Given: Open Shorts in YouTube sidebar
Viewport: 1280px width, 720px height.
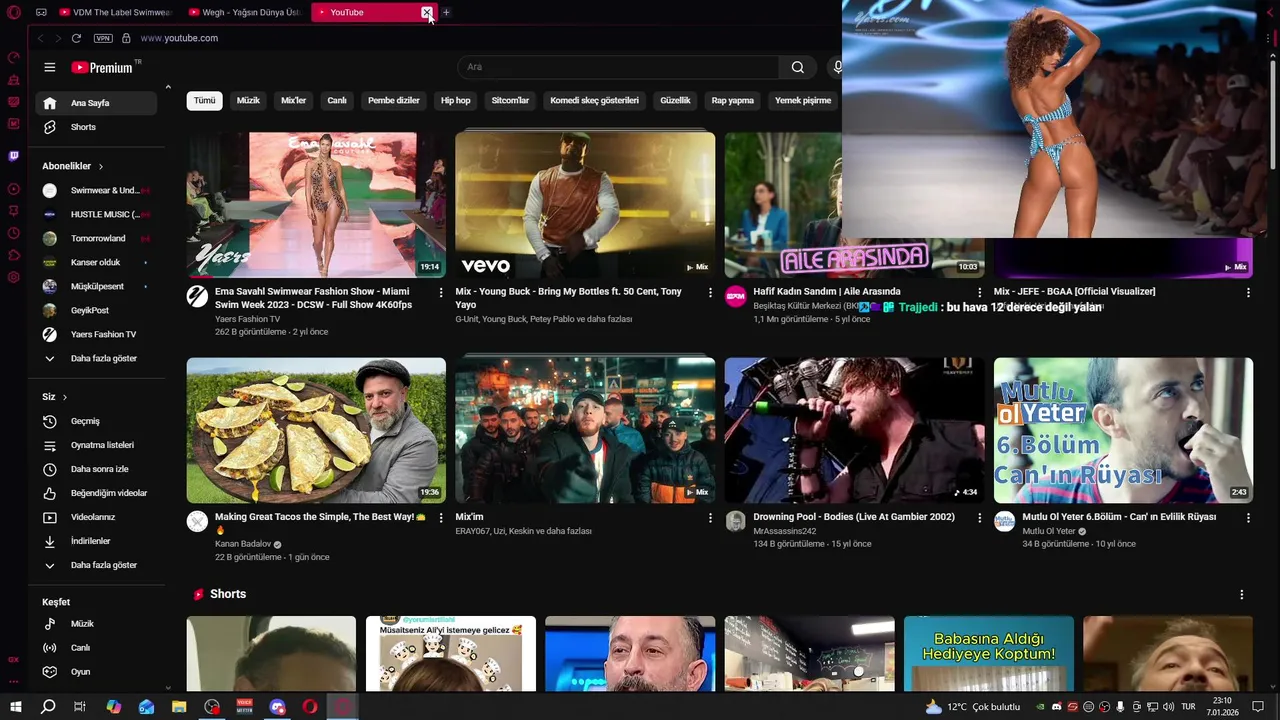Looking at the screenshot, I should (x=96, y=127).
